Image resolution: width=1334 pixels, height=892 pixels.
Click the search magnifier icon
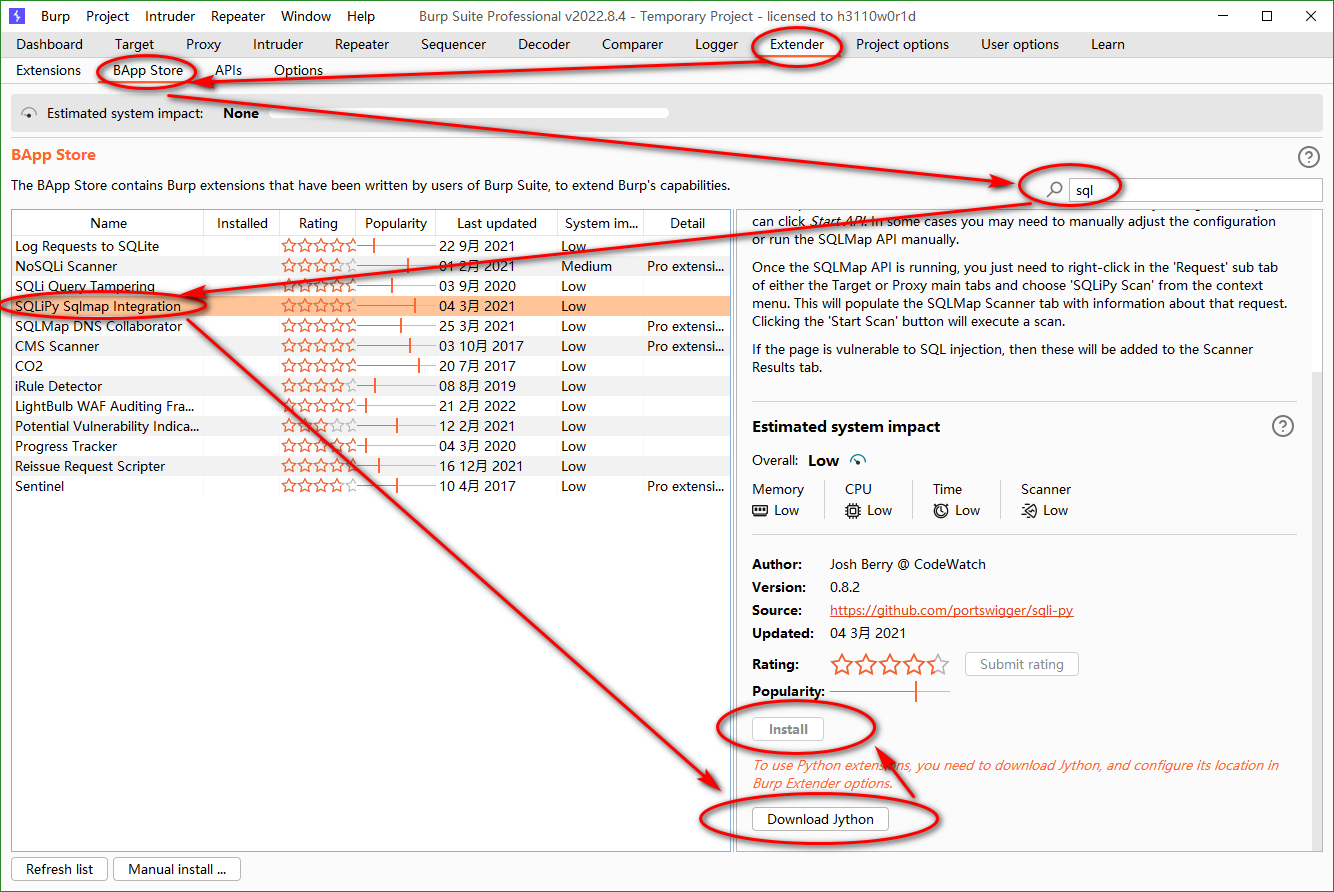coord(1054,190)
